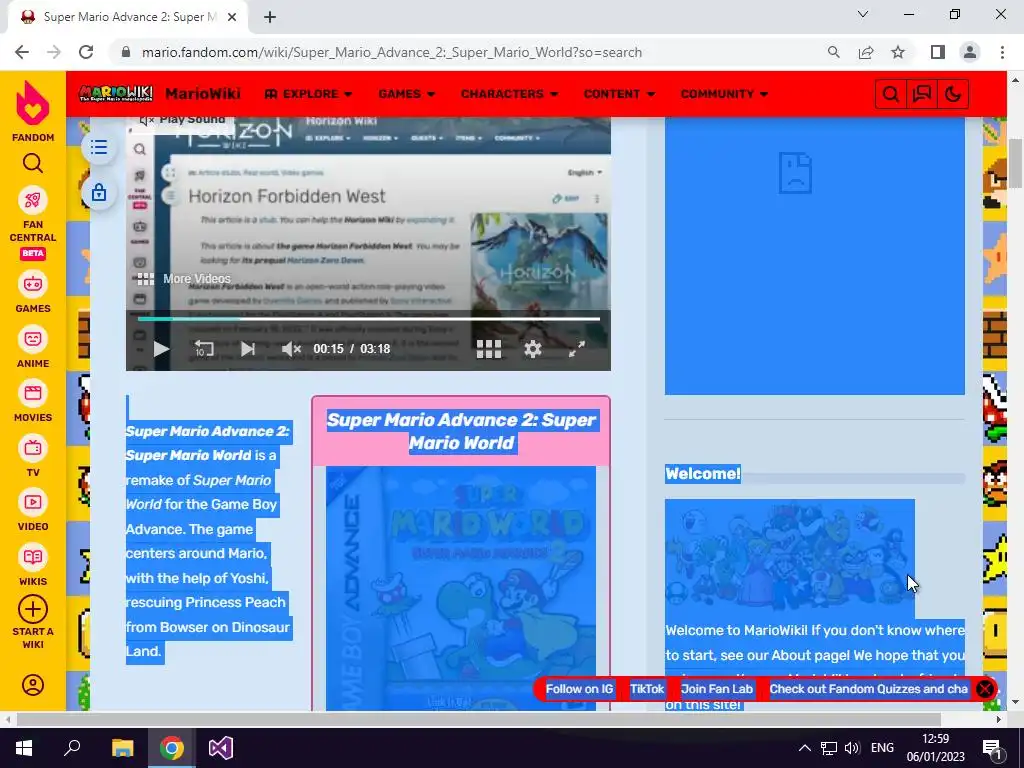This screenshot has width=1024, height=768.
Task: Open the Join Fan Lab link
Action: coord(716,689)
